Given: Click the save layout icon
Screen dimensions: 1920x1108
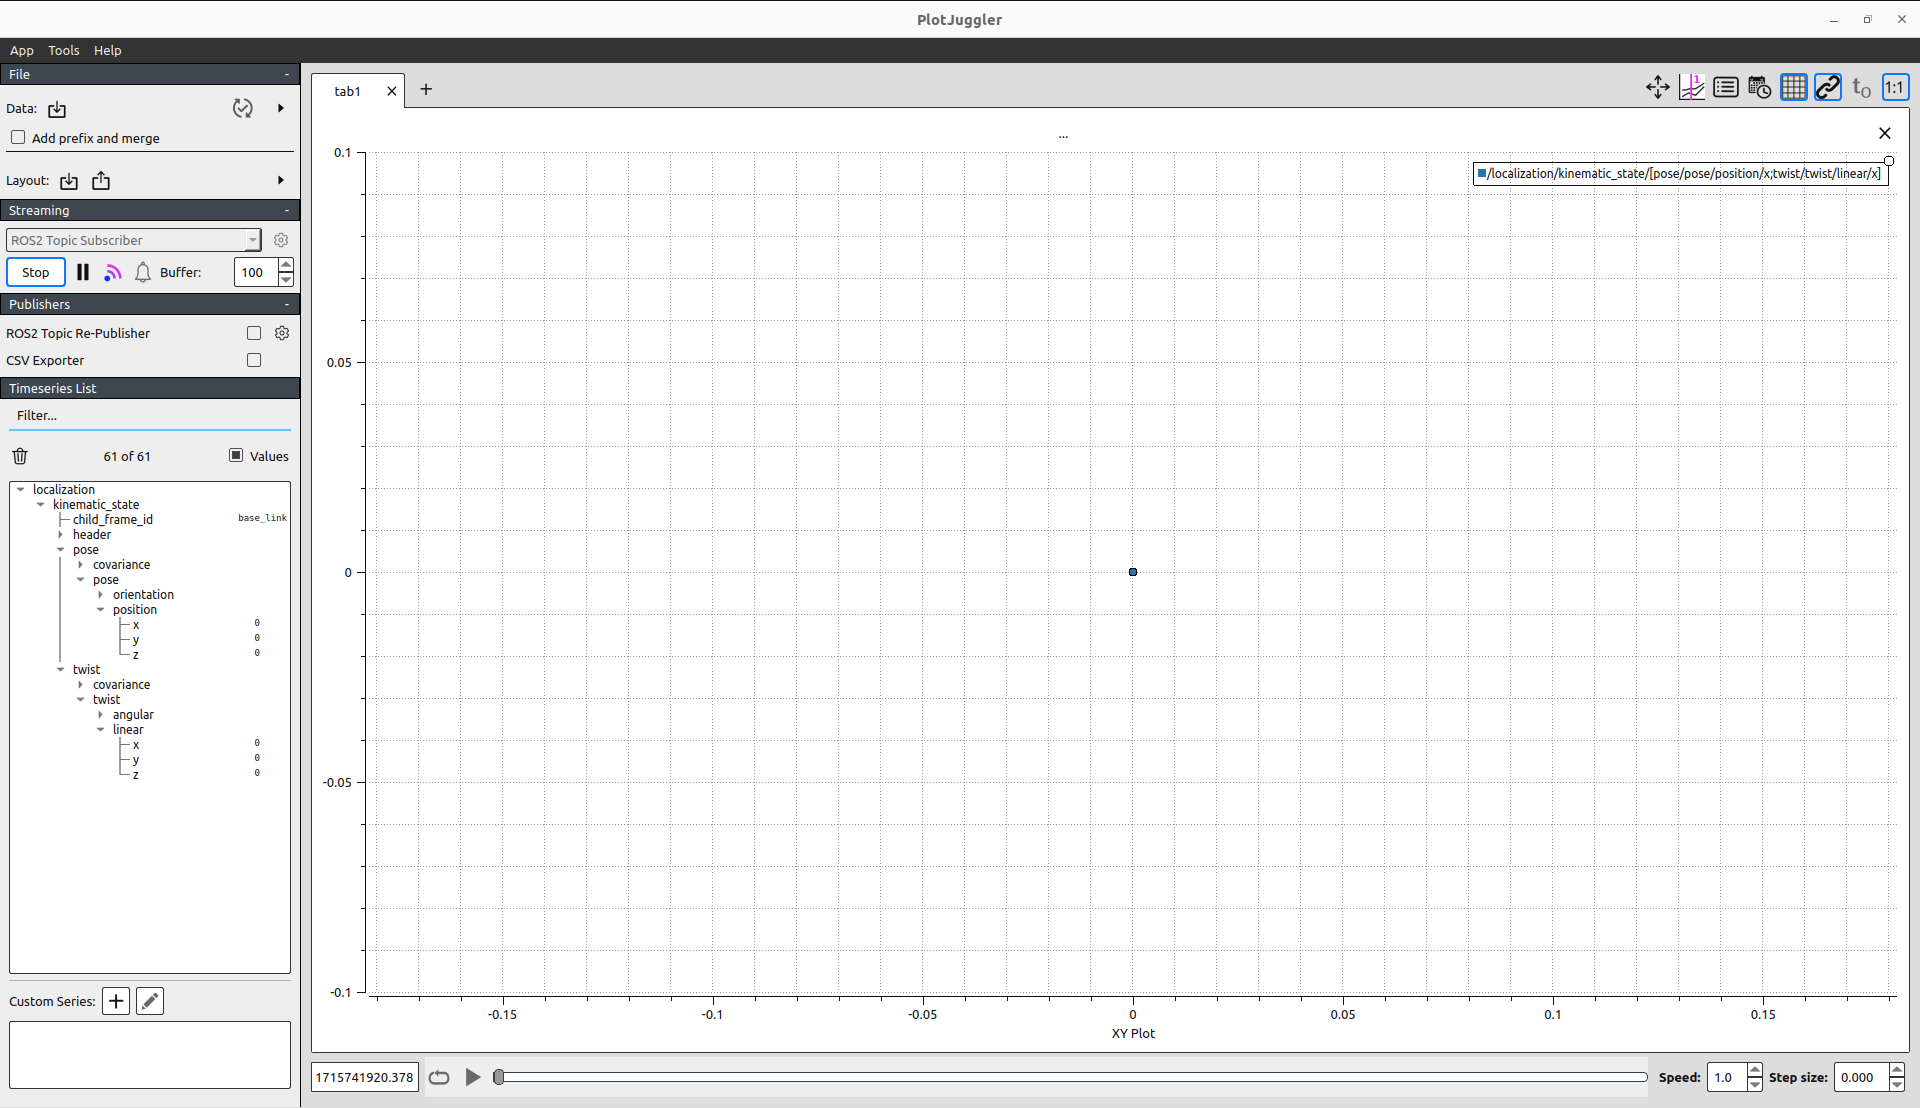Looking at the screenshot, I should (101, 181).
